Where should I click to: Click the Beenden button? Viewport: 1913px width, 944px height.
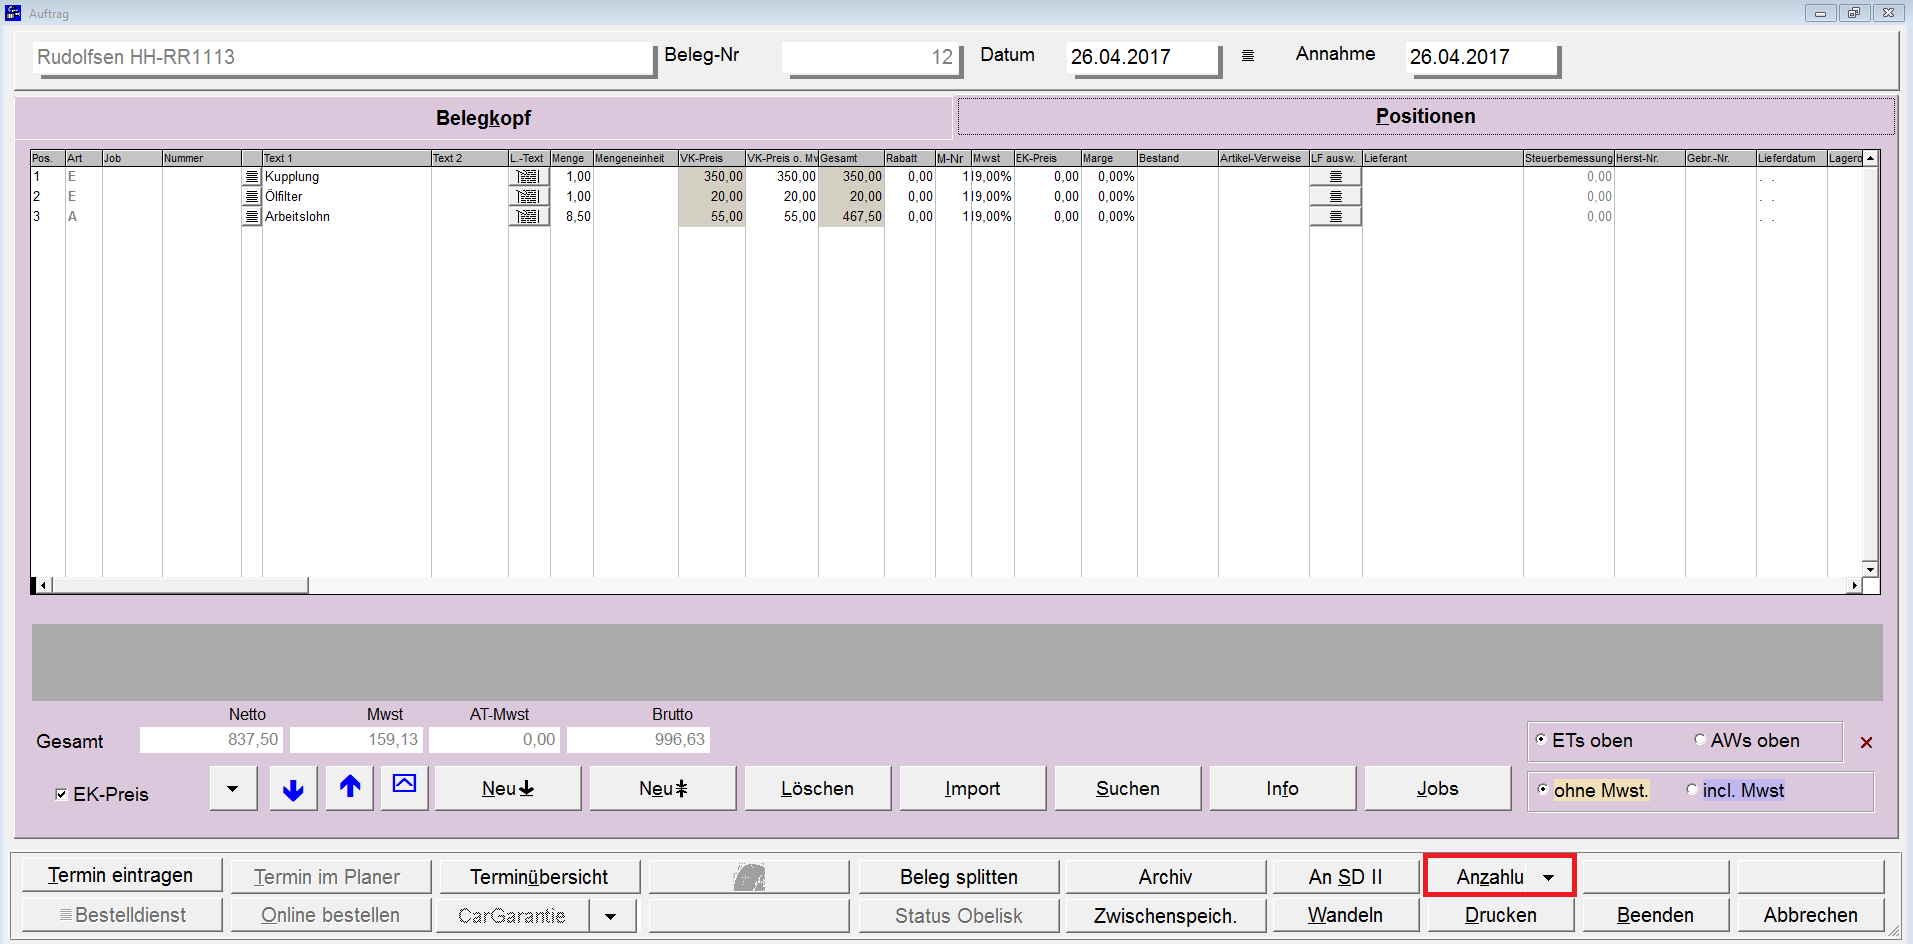pos(1655,915)
